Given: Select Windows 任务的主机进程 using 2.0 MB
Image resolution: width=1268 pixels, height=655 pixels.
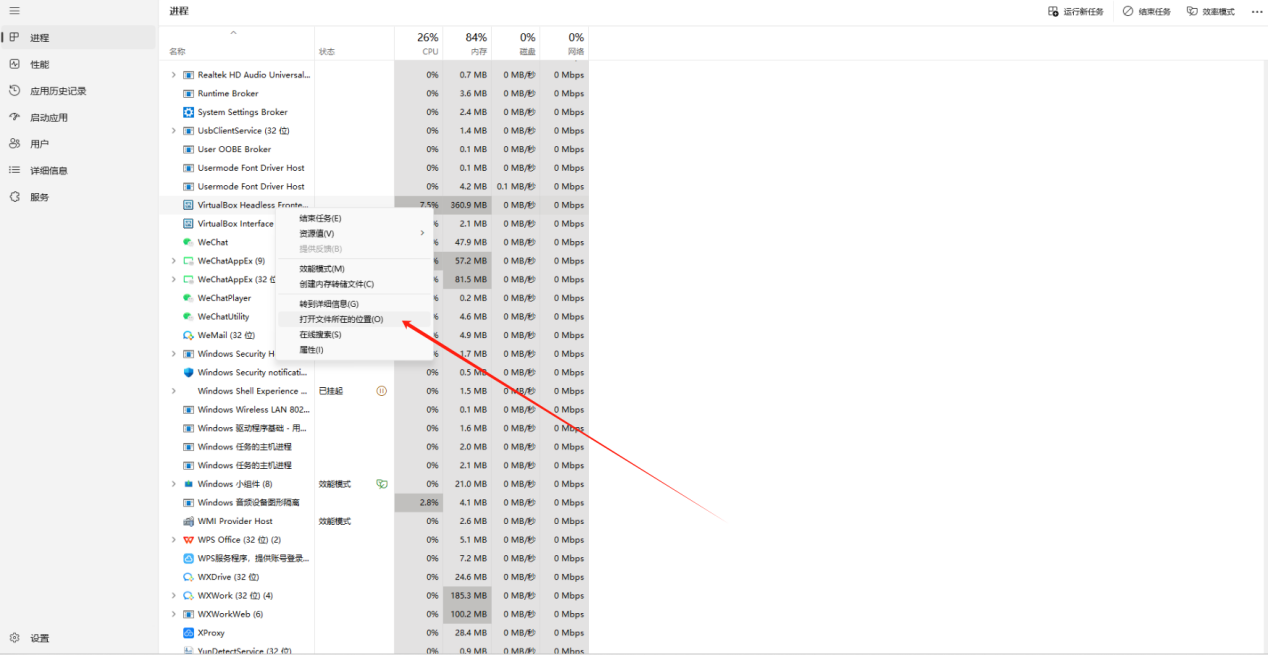Looking at the screenshot, I should (x=375, y=447).
